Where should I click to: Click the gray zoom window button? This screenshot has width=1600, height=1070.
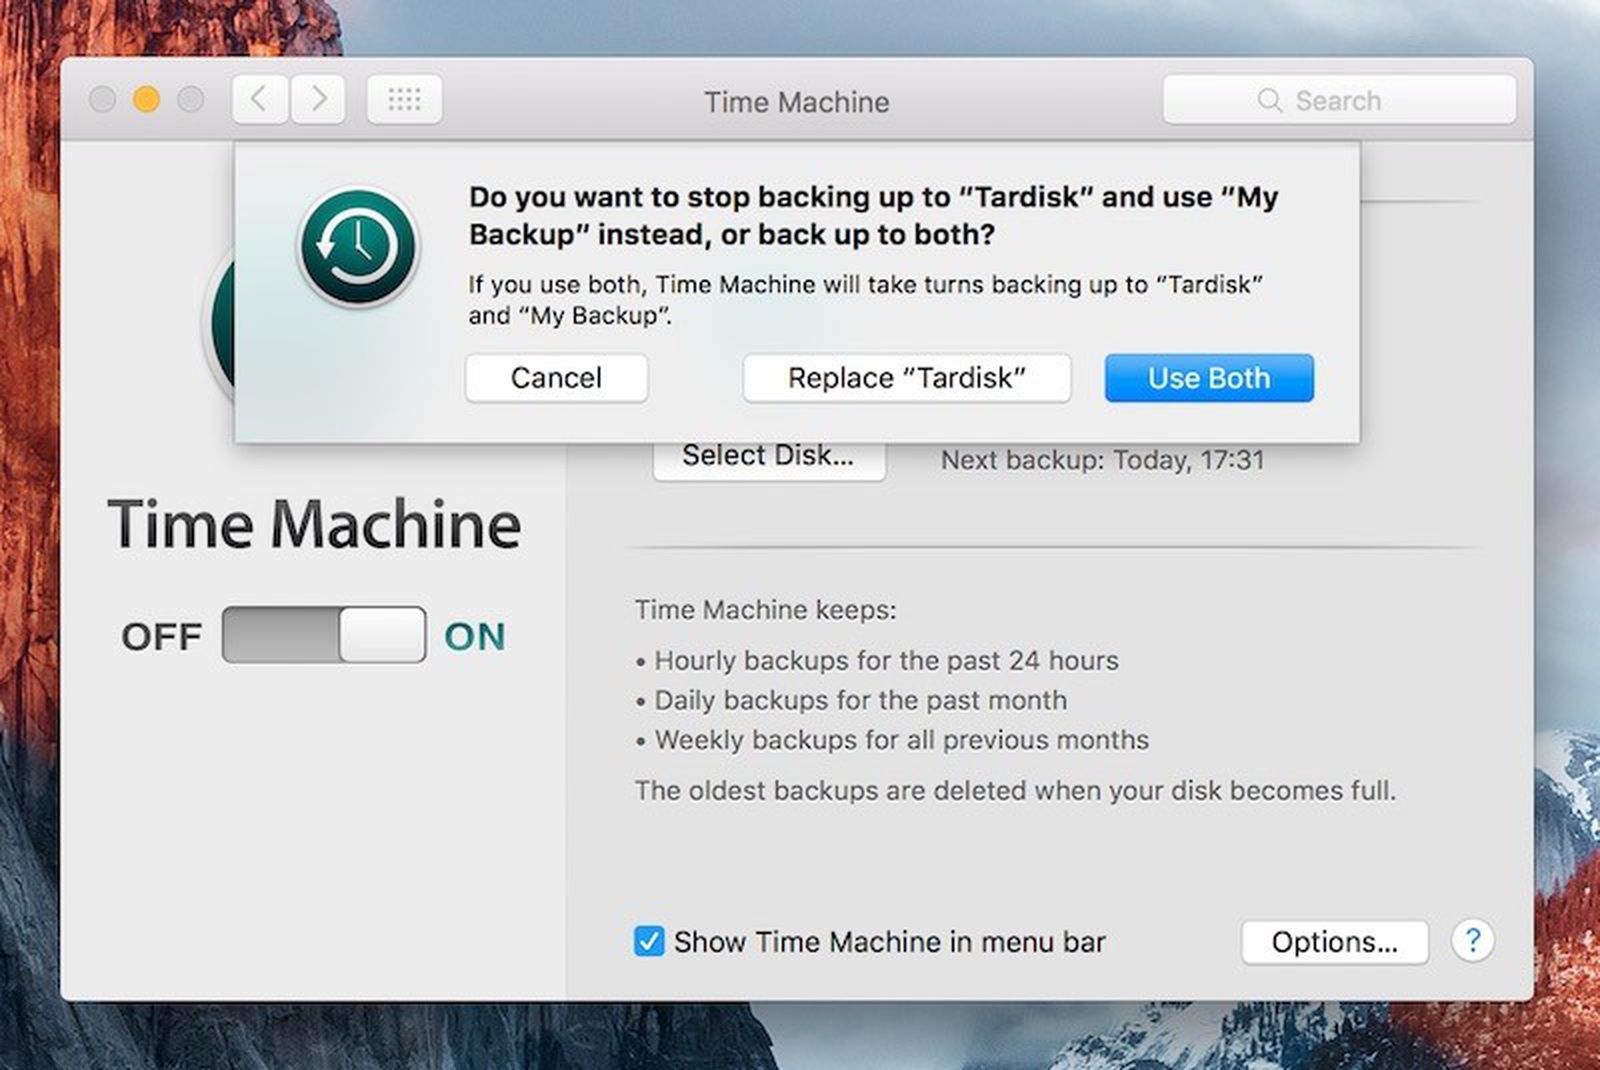pyautogui.click(x=190, y=100)
